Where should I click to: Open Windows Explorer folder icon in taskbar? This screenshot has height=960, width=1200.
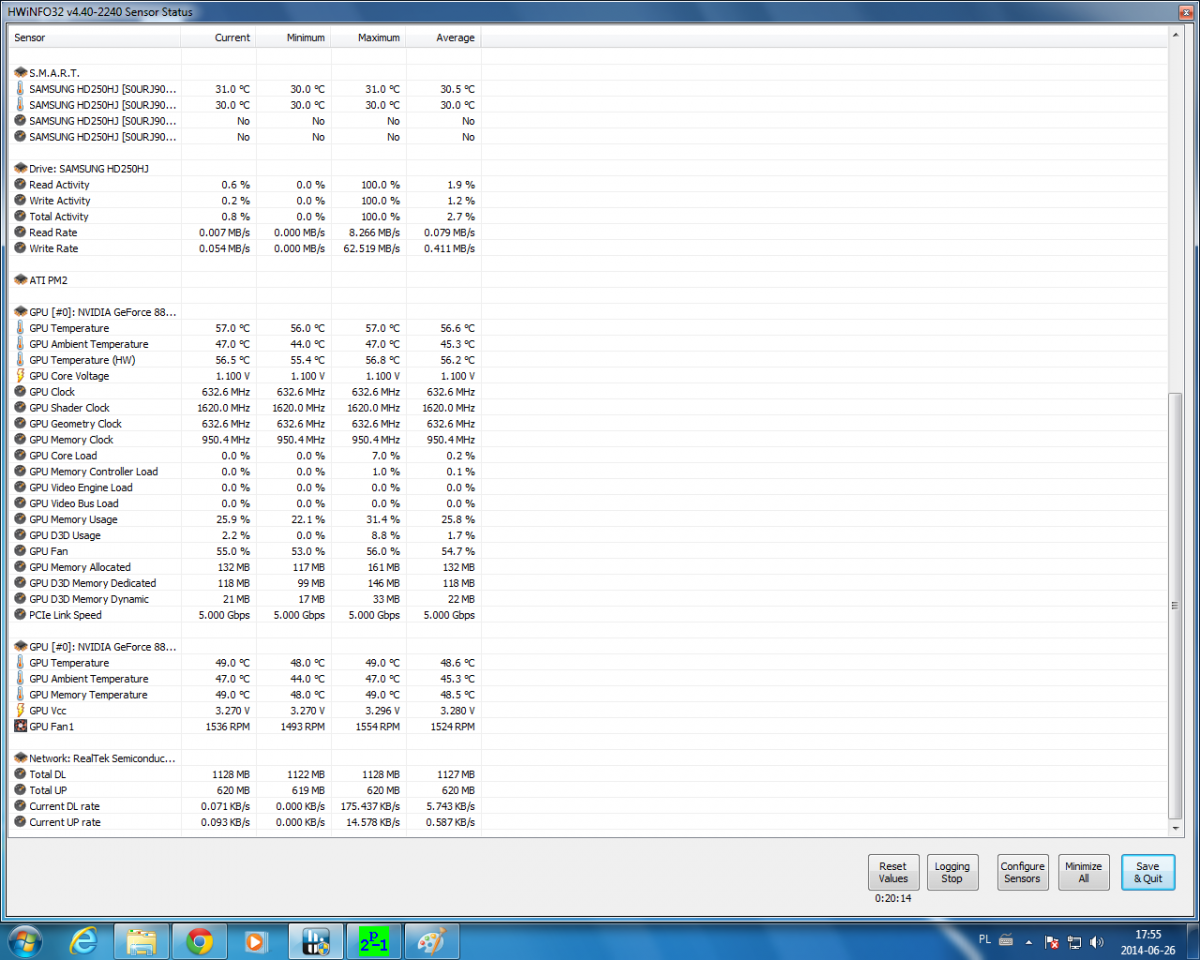click(x=141, y=941)
